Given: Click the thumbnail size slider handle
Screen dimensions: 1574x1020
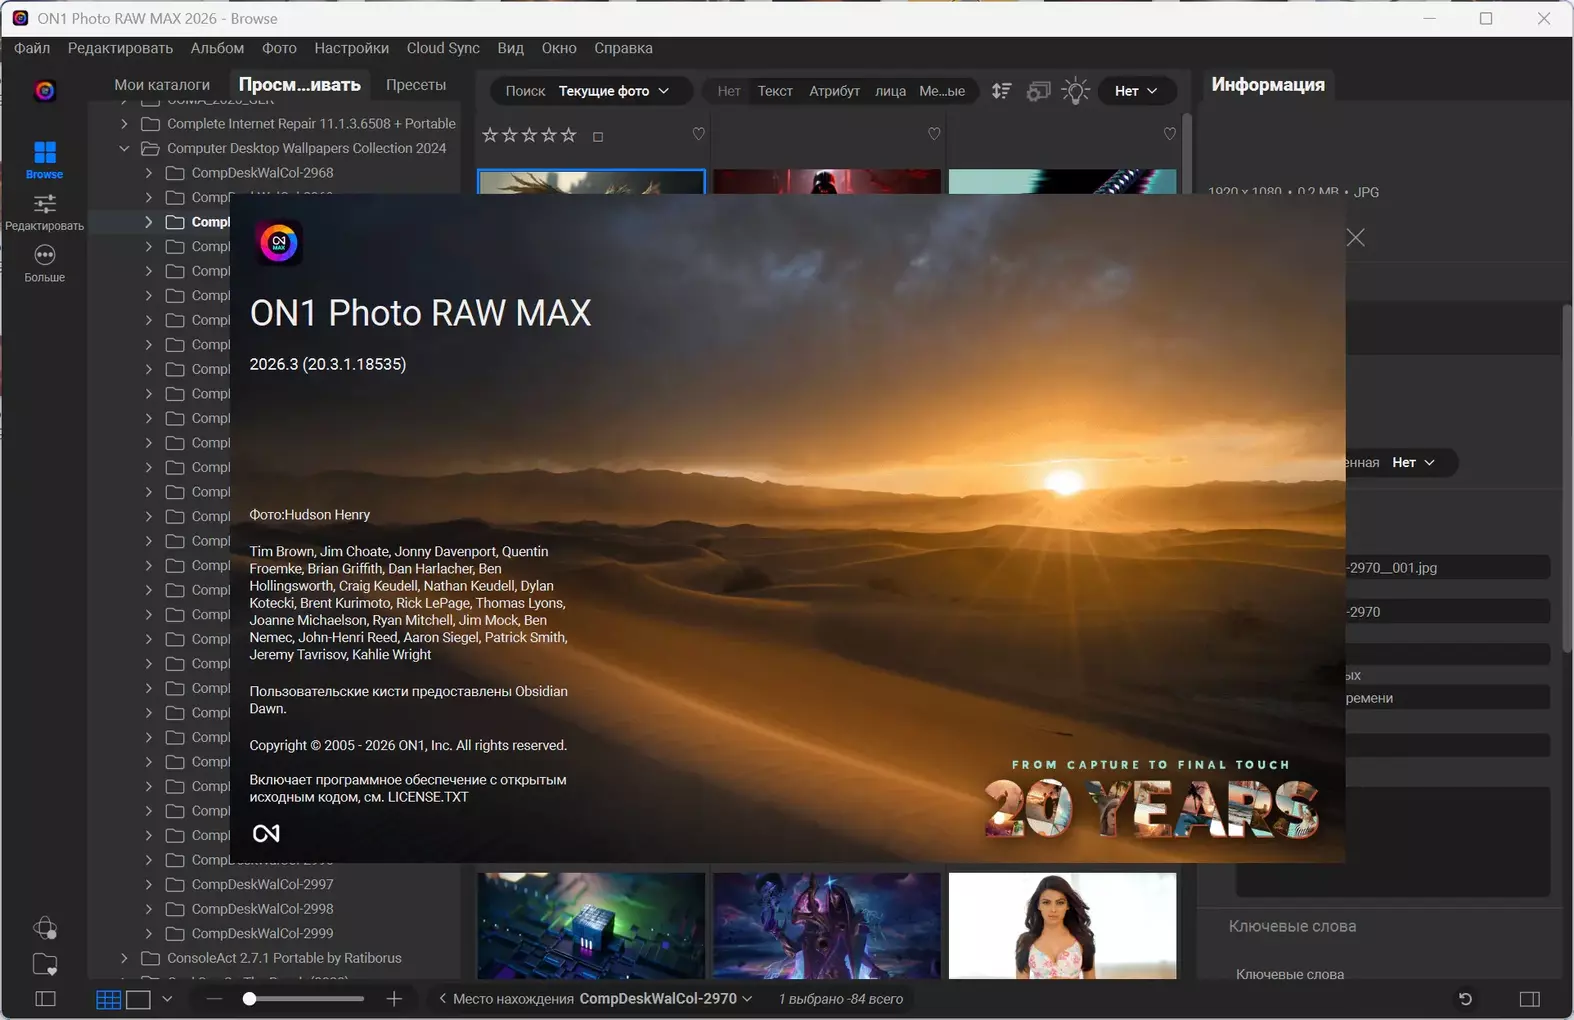Looking at the screenshot, I should point(250,999).
